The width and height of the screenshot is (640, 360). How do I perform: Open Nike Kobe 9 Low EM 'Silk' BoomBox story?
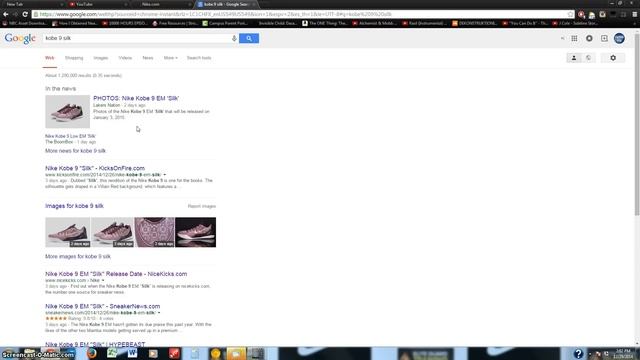pyautogui.click(x=70, y=136)
